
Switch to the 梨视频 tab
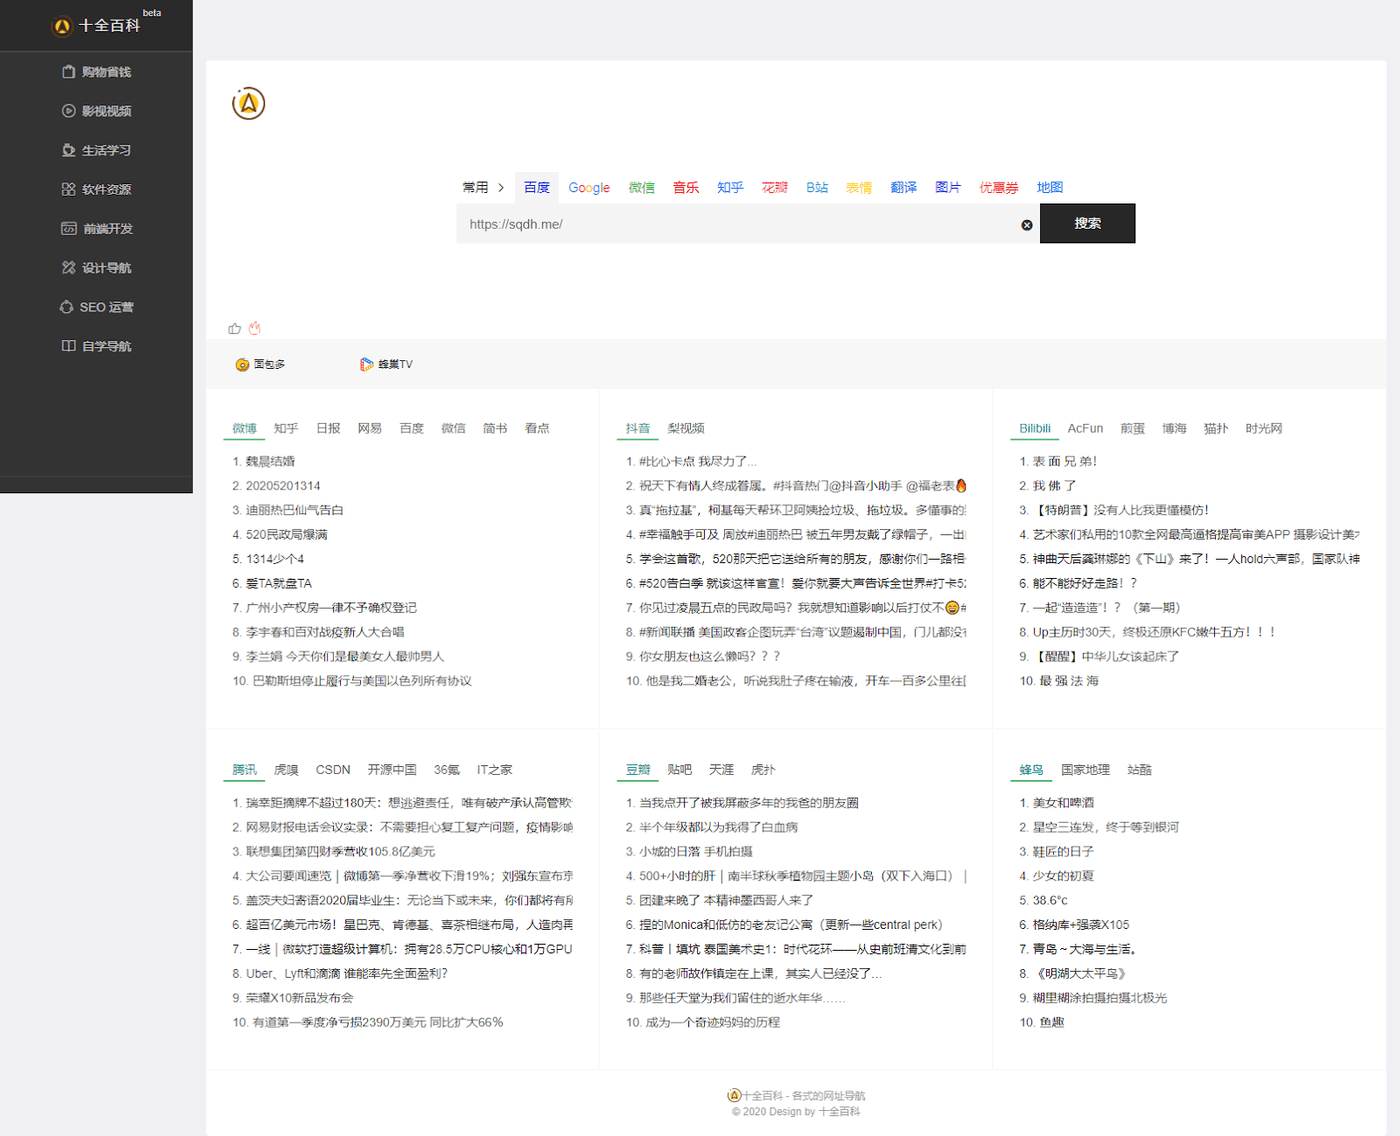(x=686, y=429)
